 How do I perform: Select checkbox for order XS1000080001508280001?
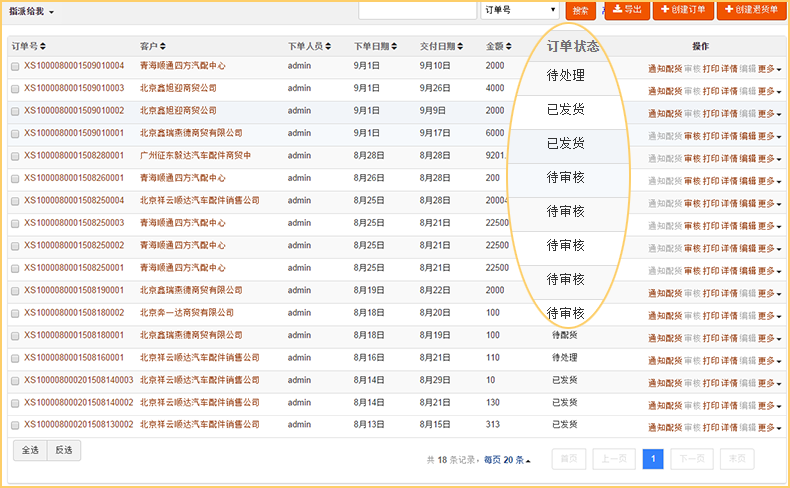[x=15, y=156]
